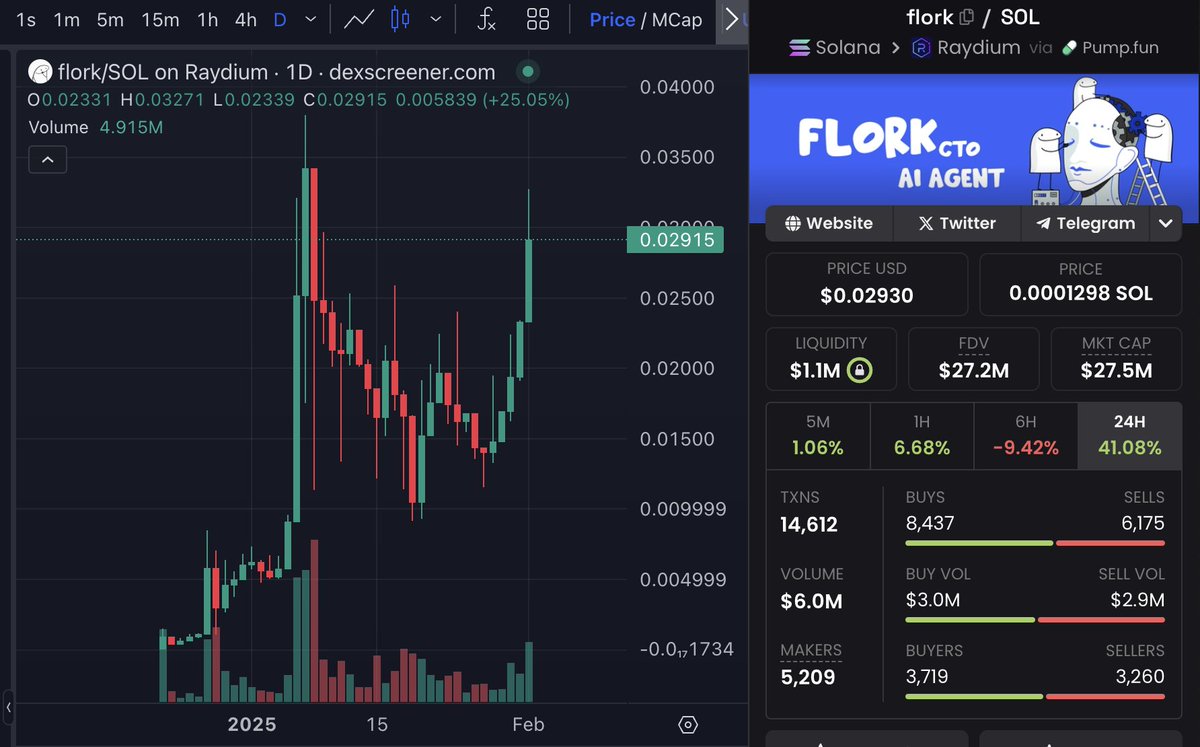Image resolution: width=1200 pixels, height=747 pixels.
Task: Select the 5M stats tab
Action: pos(818,436)
